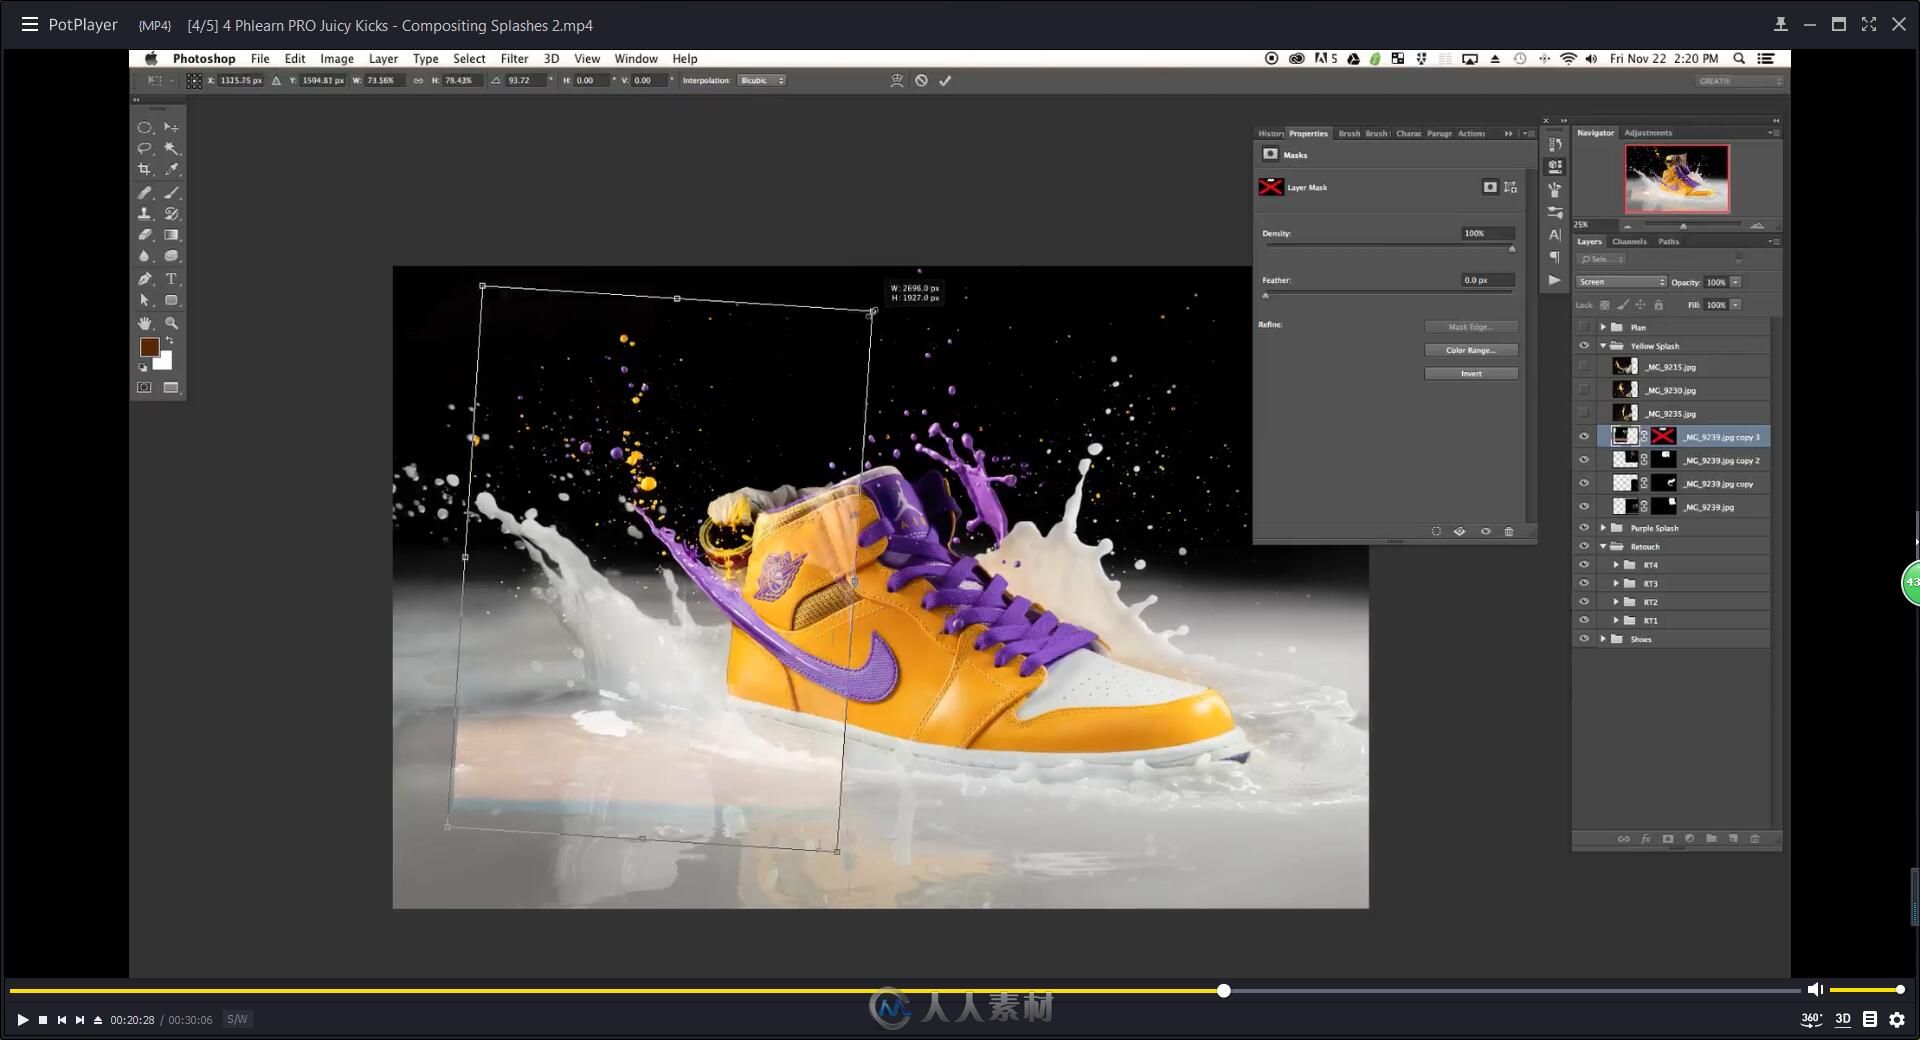Show the Plan group
Viewport: 1920px width, 1040px height.
[1584, 327]
